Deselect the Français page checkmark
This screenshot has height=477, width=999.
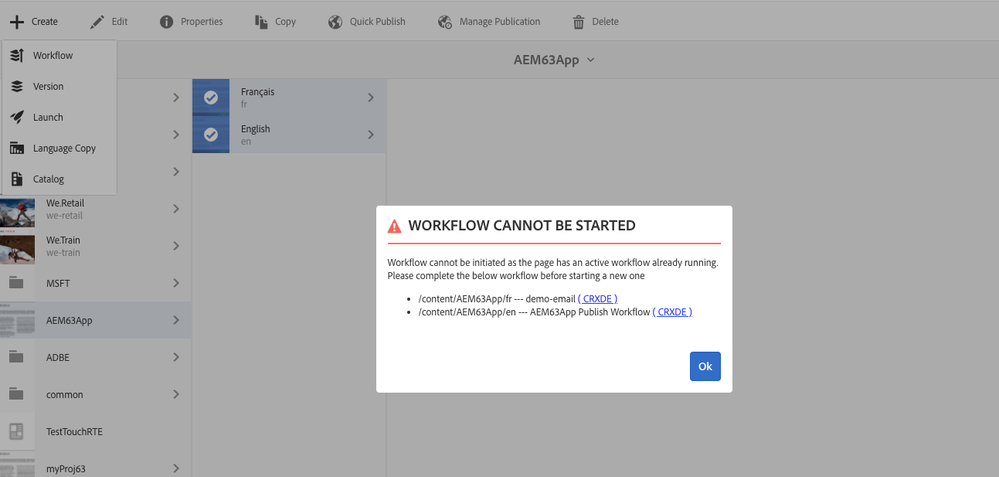(211, 97)
